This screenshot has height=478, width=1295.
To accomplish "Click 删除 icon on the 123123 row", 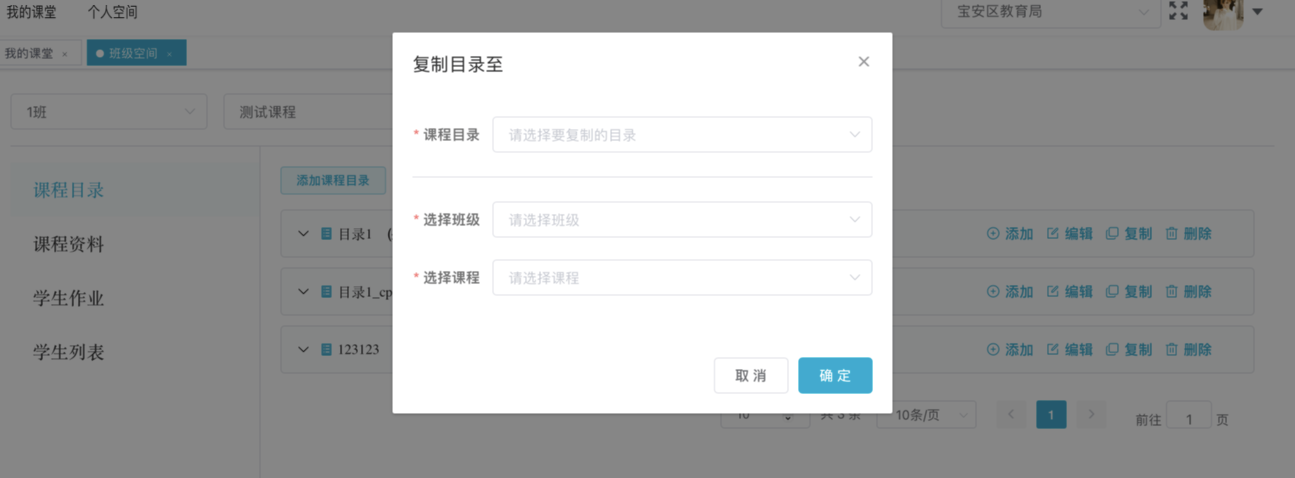I will (1188, 350).
